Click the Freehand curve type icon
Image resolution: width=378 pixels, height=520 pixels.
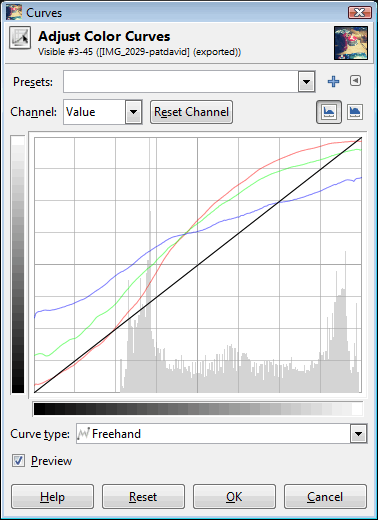[x=84, y=434]
